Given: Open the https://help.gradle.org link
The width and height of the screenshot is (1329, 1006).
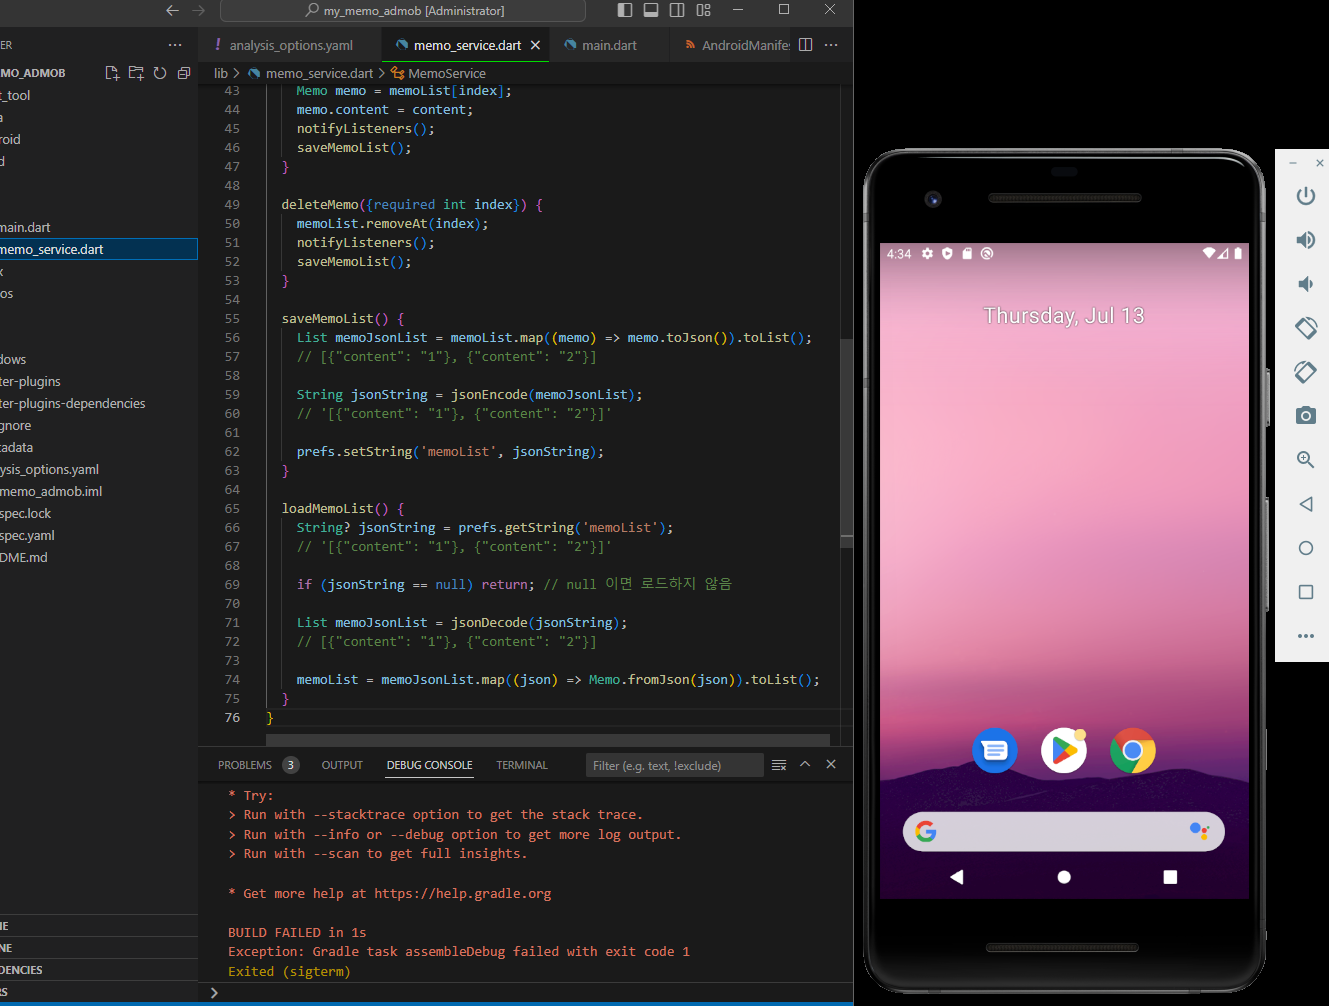Looking at the screenshot, I should [463, 893].
